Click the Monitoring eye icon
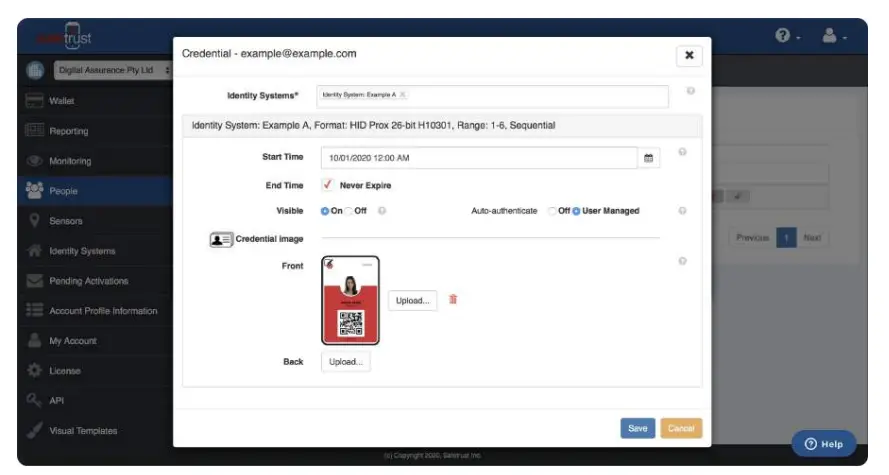Viewport: 889px width, 475px height. click(x=35, y=161)
